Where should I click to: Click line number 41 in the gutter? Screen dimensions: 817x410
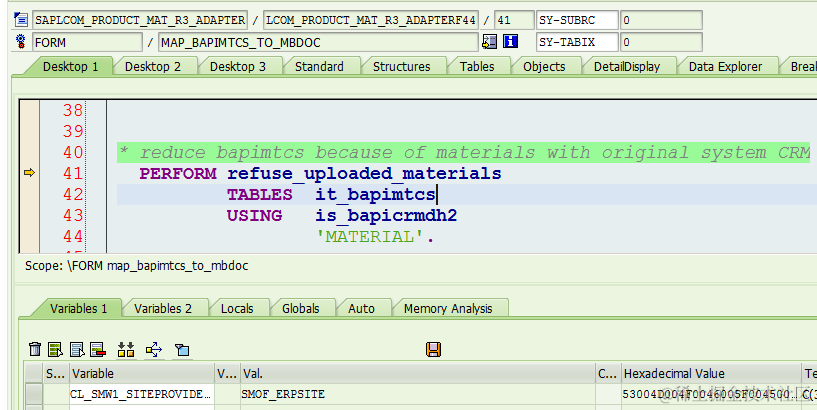pos(72,173)
